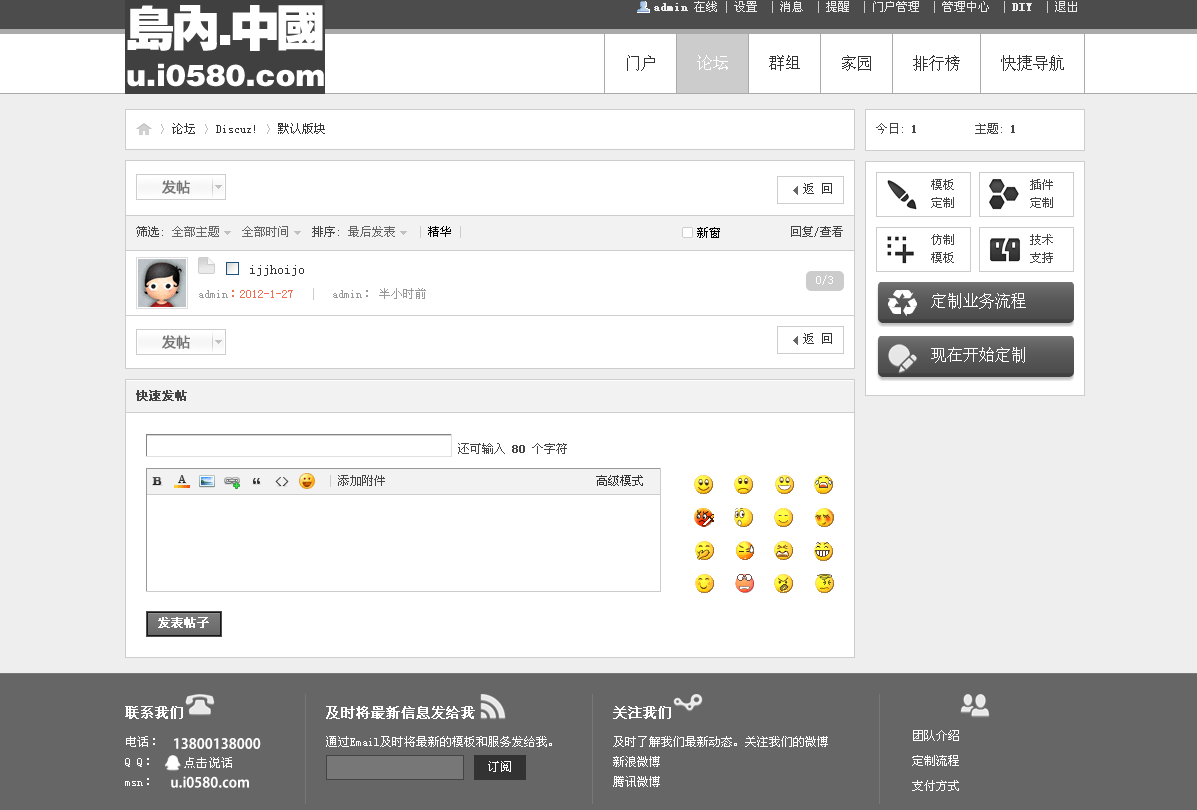Click the 发表帖子 submit post button
This screenshot has height=810, width=1197.
[x=183, y=623]
